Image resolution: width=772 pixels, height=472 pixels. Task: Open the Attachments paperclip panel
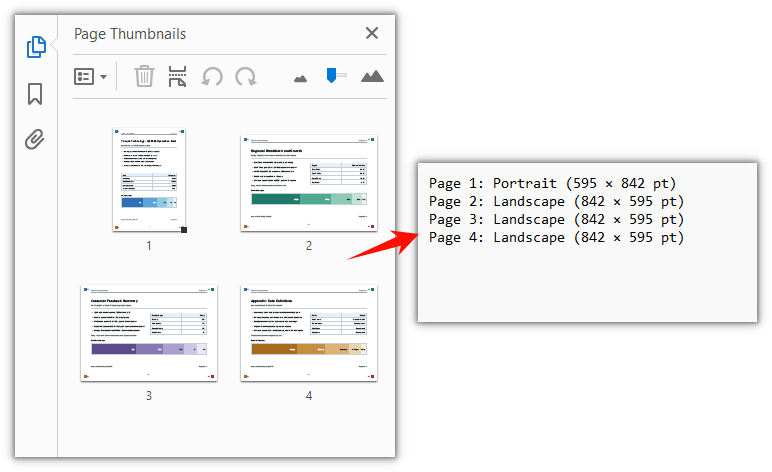(34, 139)
